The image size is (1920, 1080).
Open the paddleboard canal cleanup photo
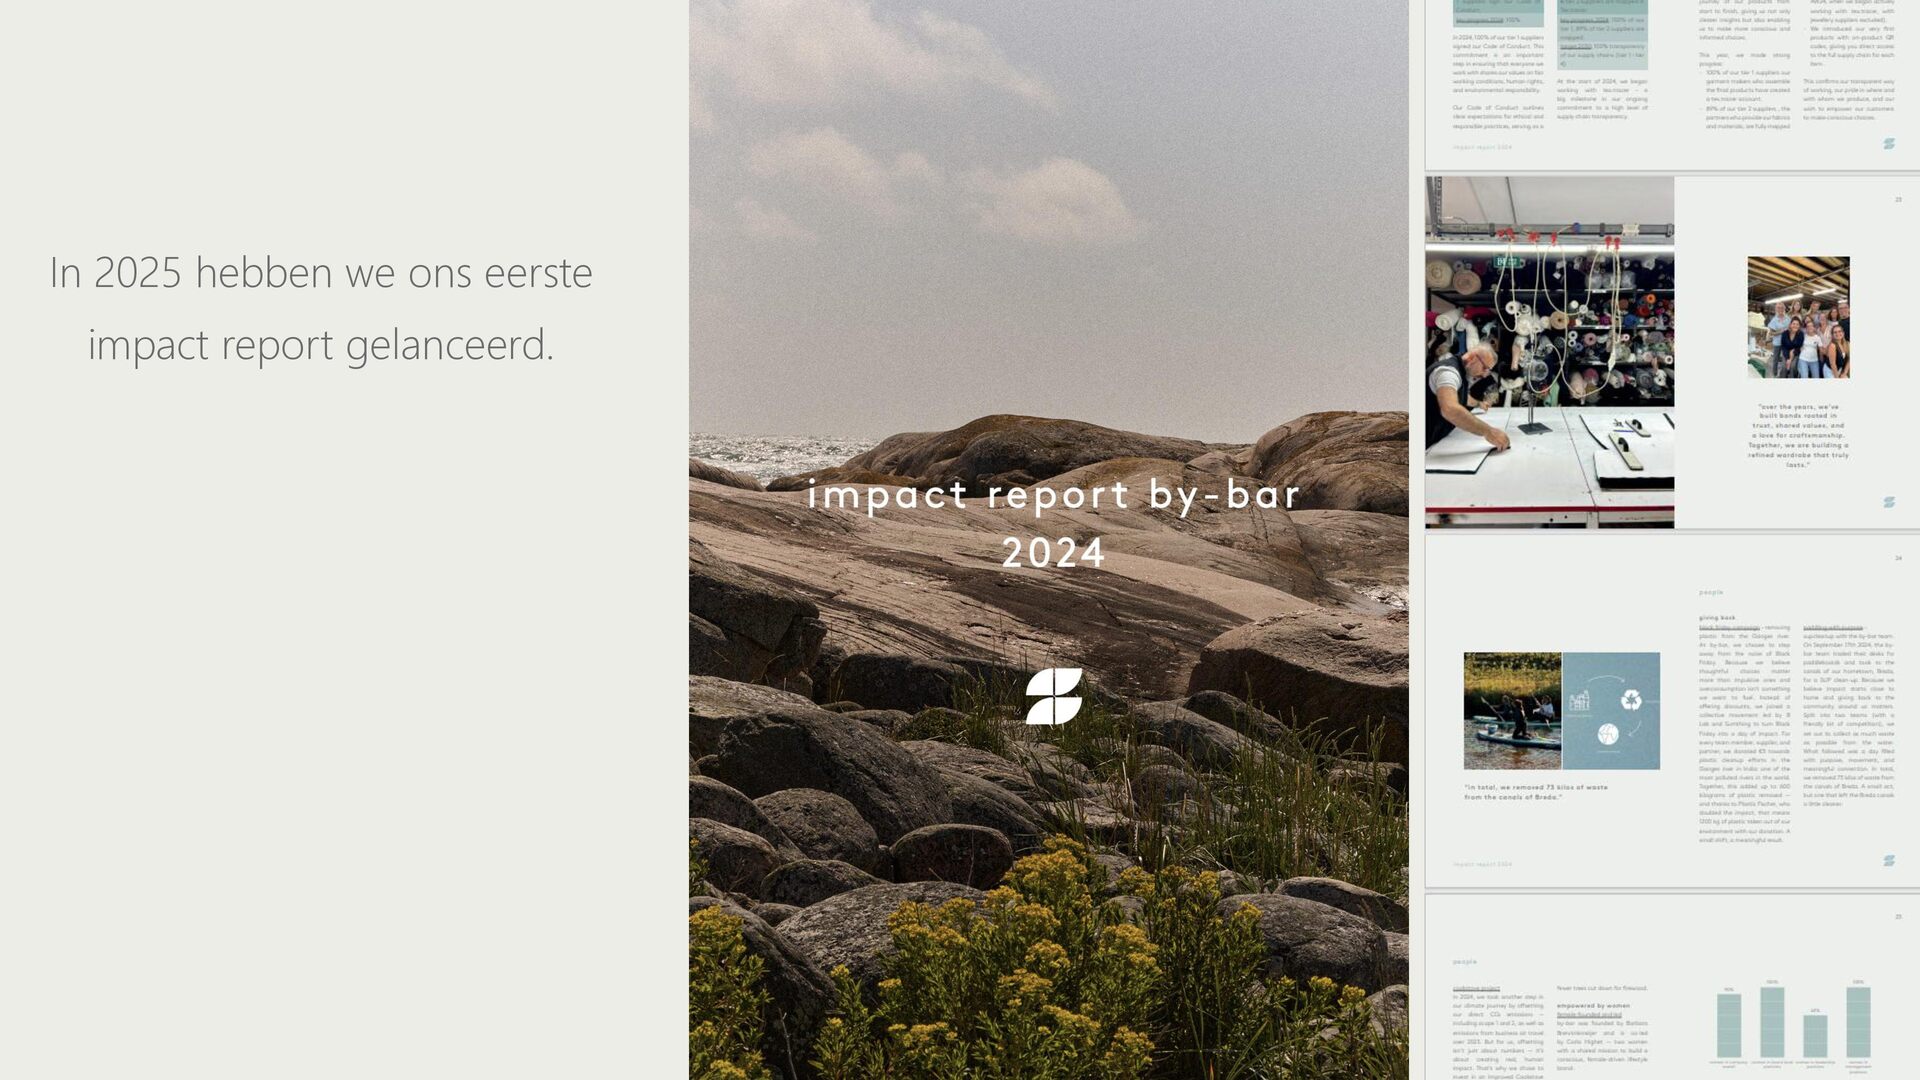tap(1512, 711)
